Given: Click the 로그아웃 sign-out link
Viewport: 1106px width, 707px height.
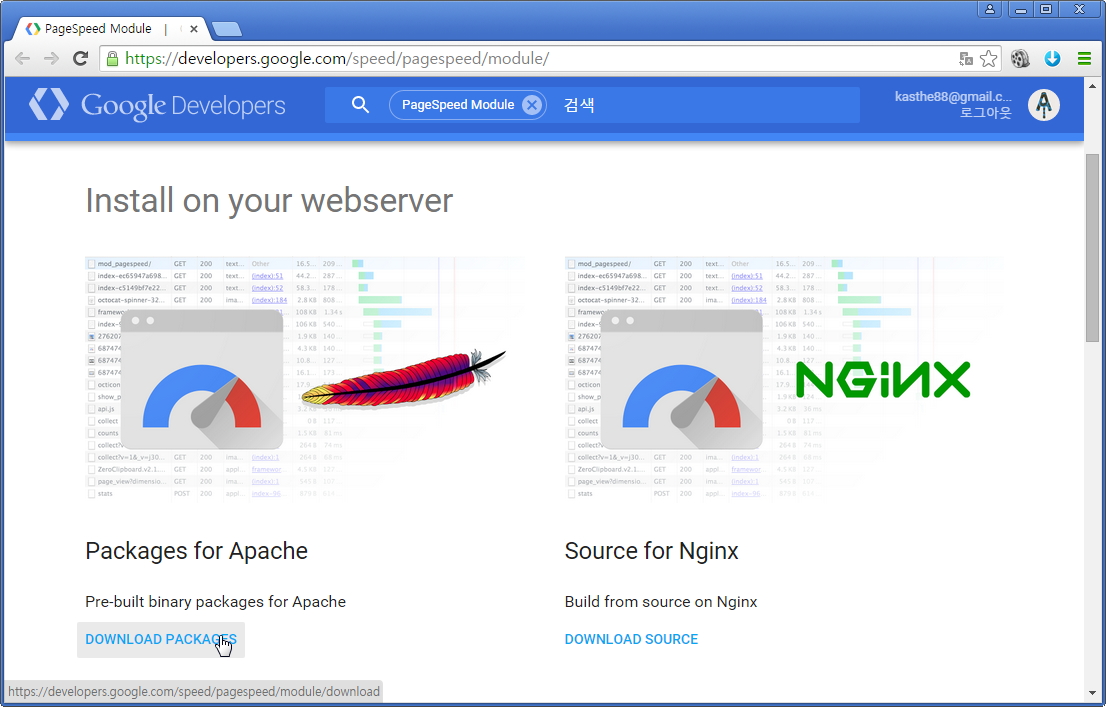Looking at the screenshot, I should (x=985, y=113).
